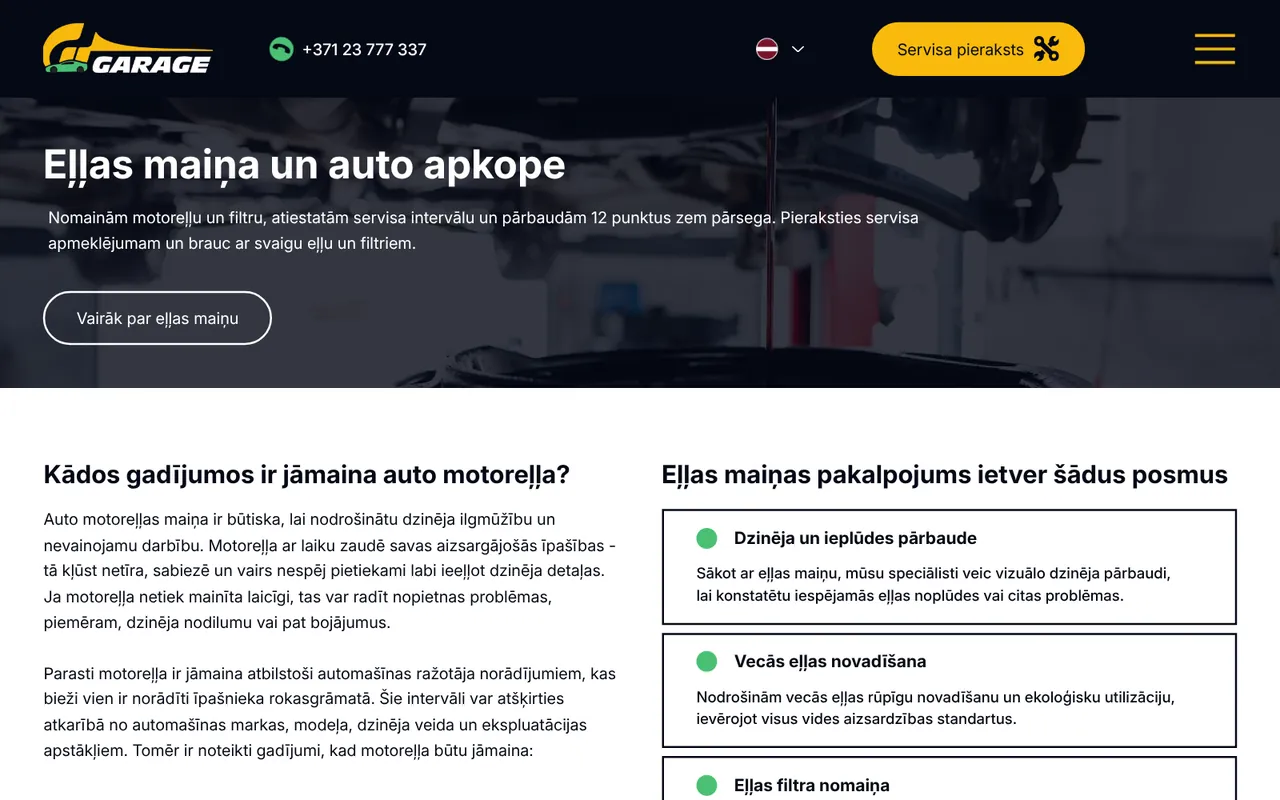Click the wrench and screwdriver icon
The image size is (1280, 800).
[x=1046, y=49]
